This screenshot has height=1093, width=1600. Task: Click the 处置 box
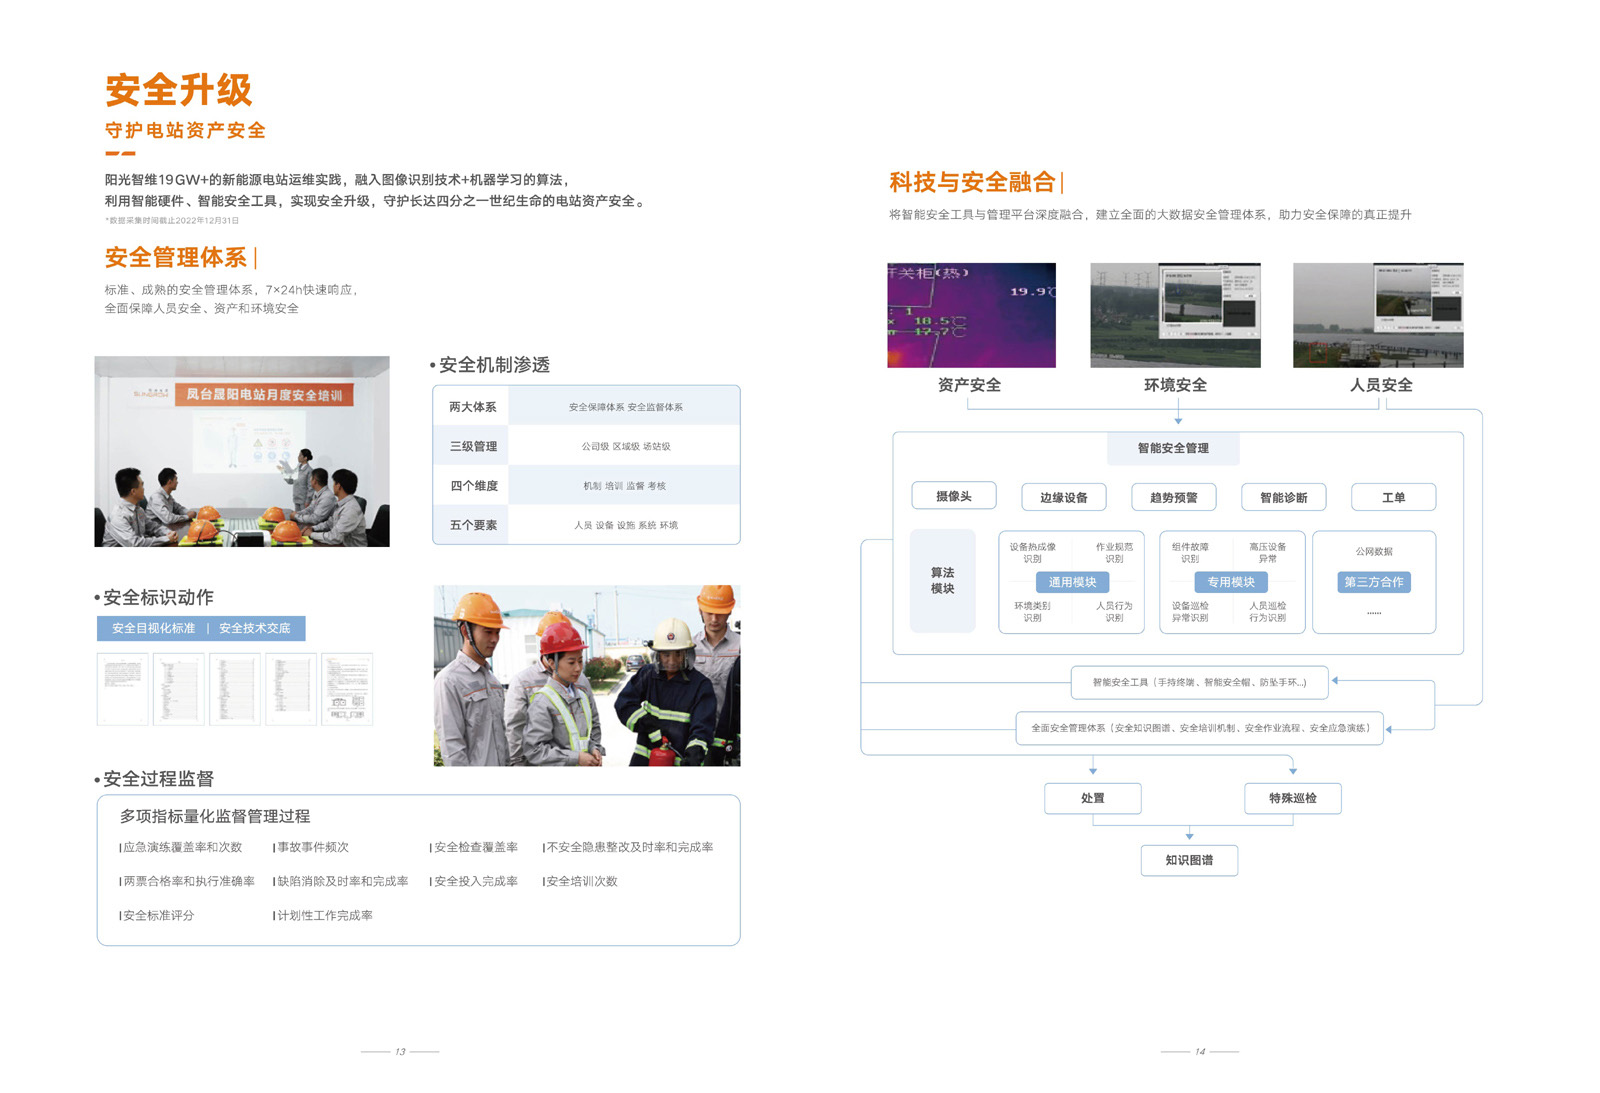pyautogui.click(x=1093, y=798)
